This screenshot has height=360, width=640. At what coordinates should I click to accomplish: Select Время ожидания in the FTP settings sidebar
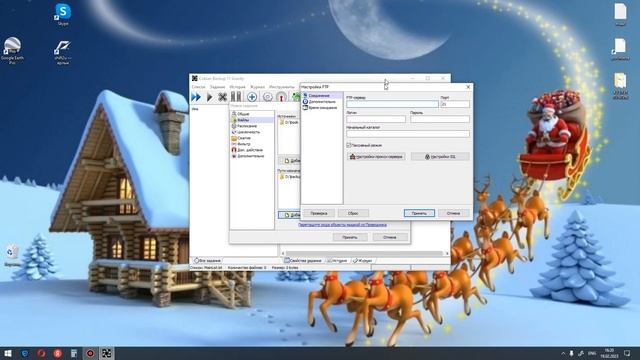(x=322, y=108)
